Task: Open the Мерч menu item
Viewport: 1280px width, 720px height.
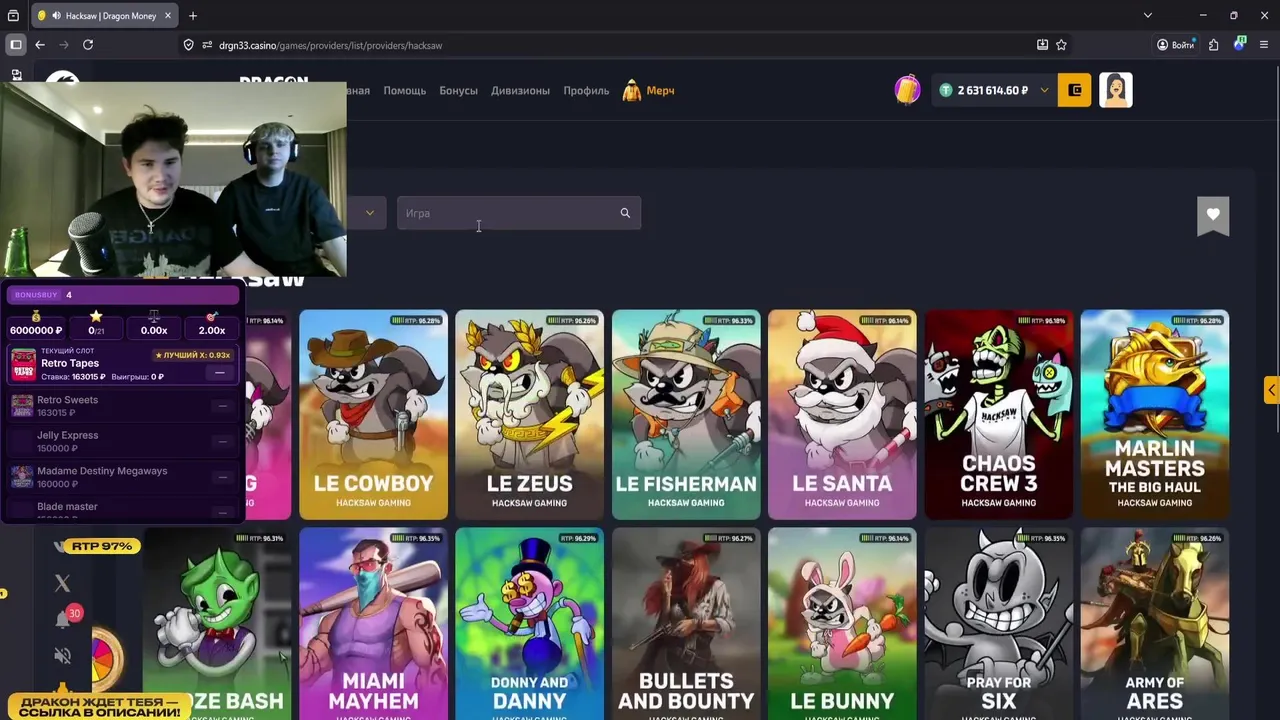Action: [660, 90]
